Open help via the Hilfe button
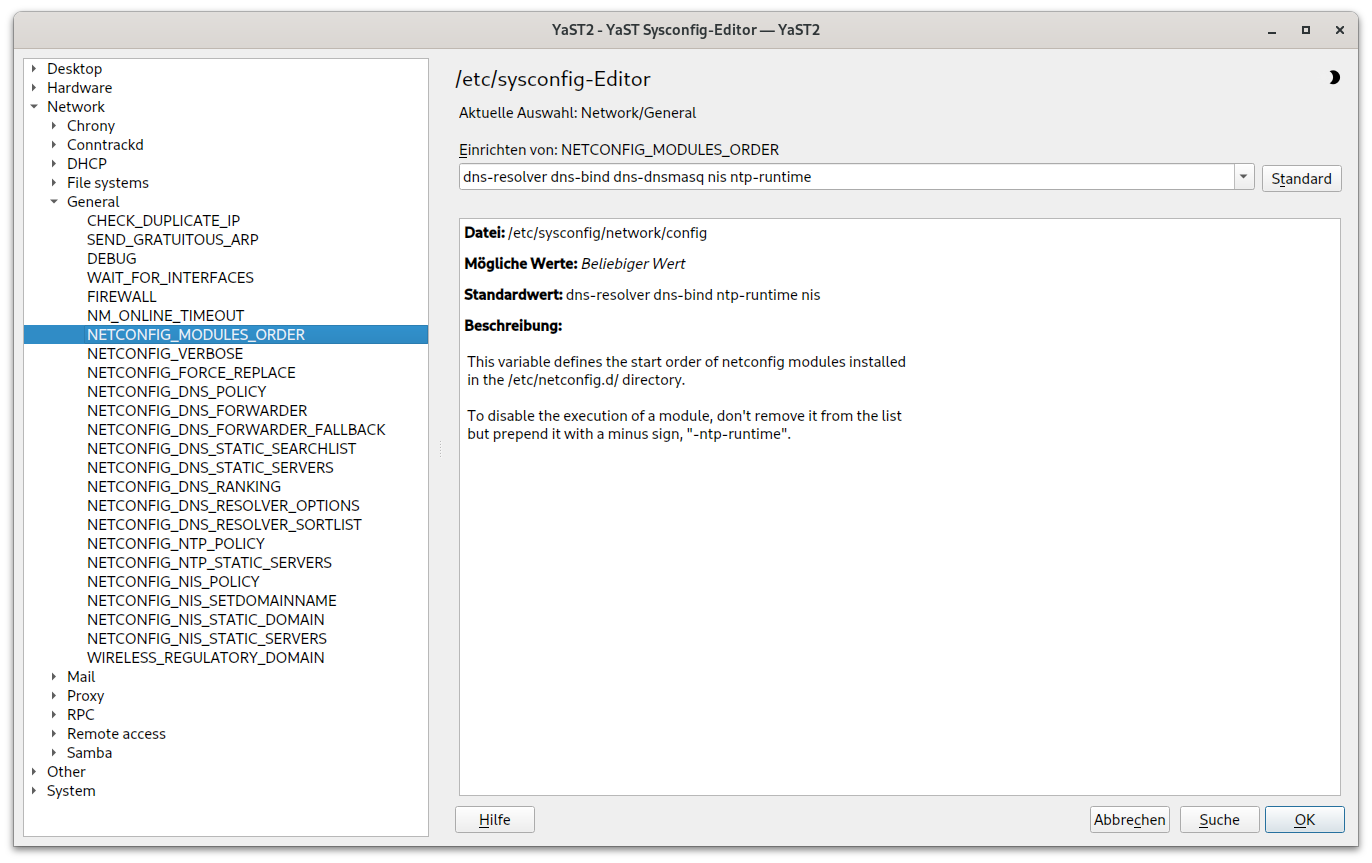The image size is (1372, 863). tap(494, 819)
